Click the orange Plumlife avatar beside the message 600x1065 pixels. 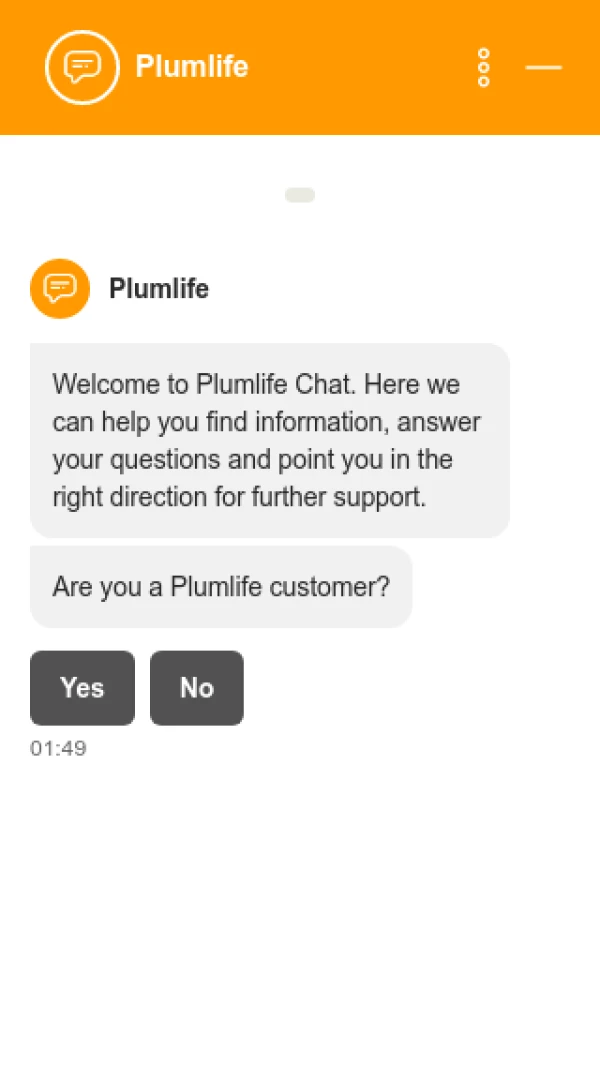pos(60,289)
